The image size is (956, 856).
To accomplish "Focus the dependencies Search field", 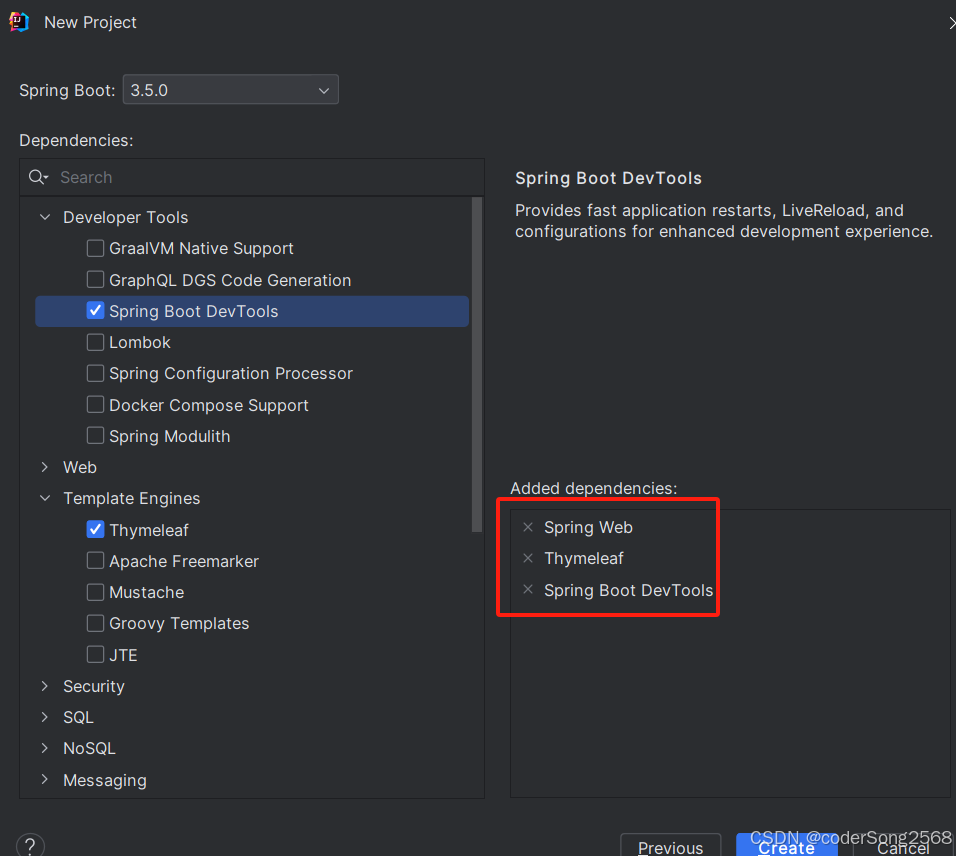I will coord(252,177).
